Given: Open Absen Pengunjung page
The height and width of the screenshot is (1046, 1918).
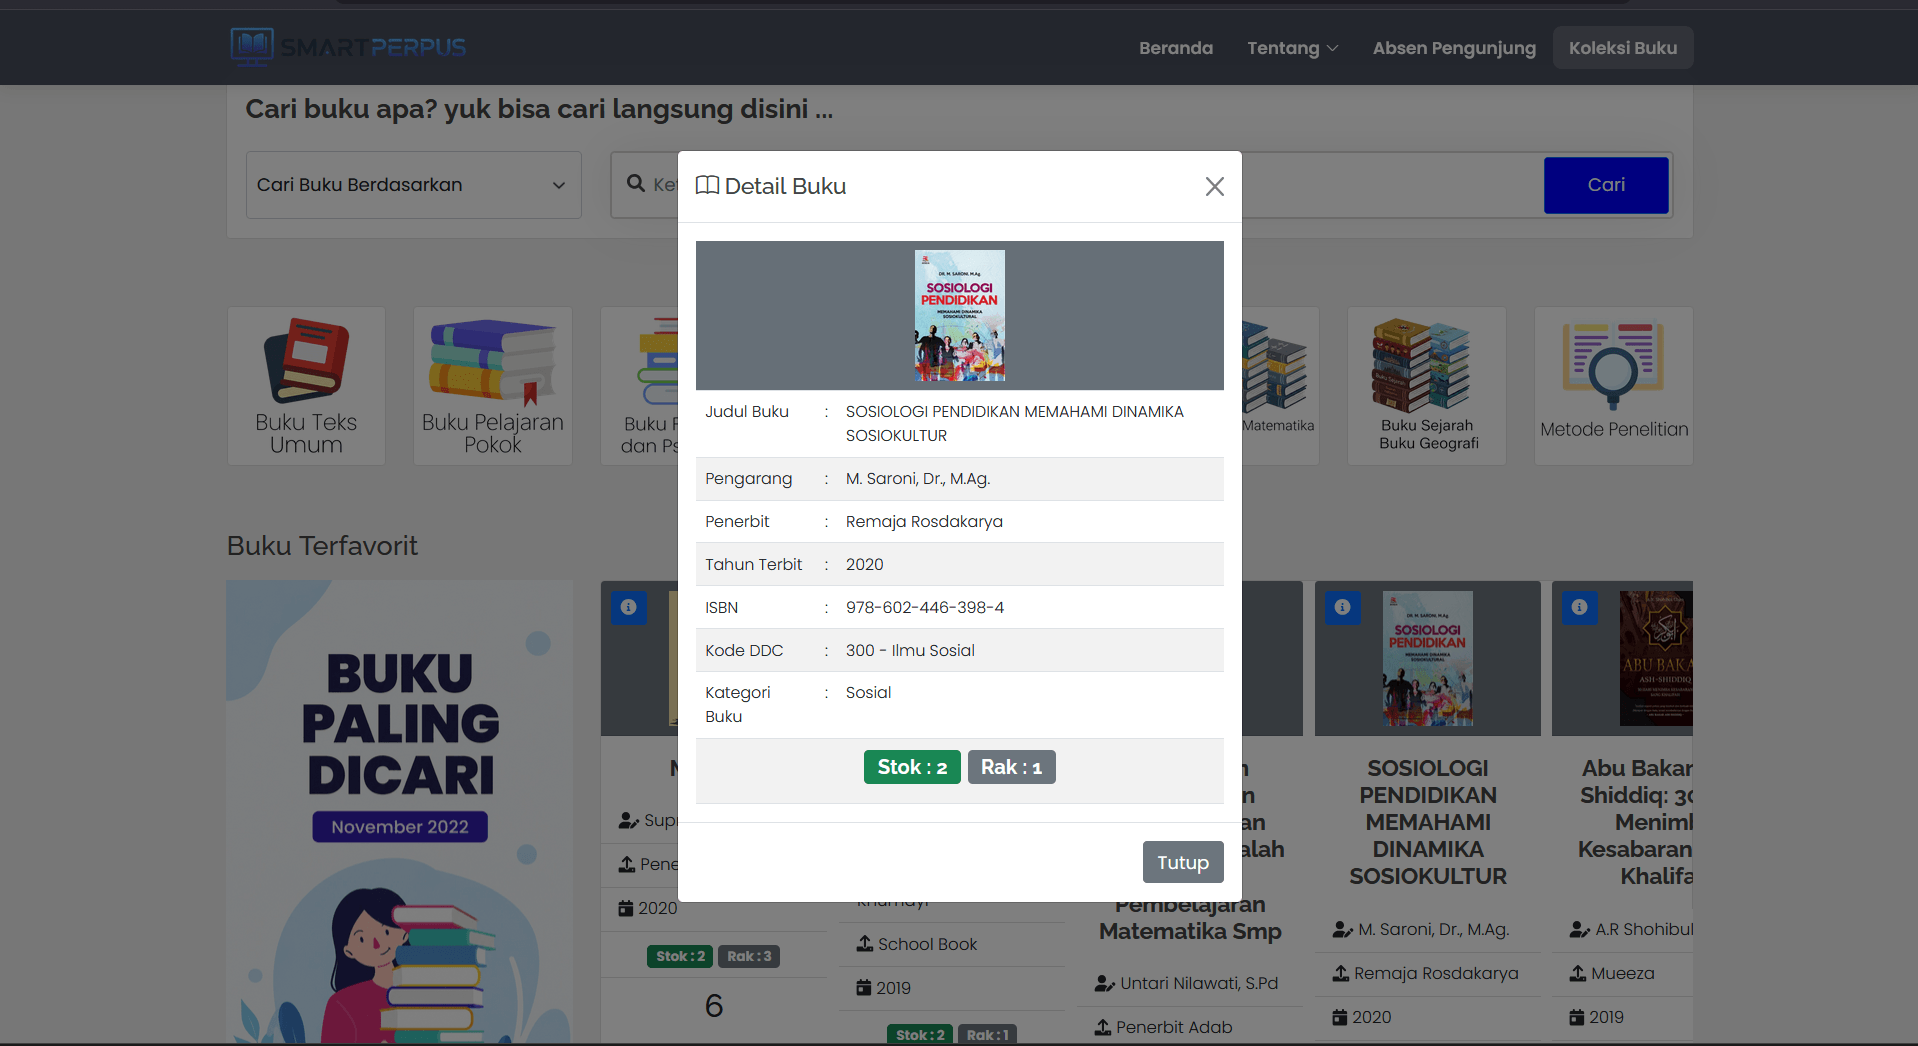Looking at the screenshot, I should (x=1454, y=48).
